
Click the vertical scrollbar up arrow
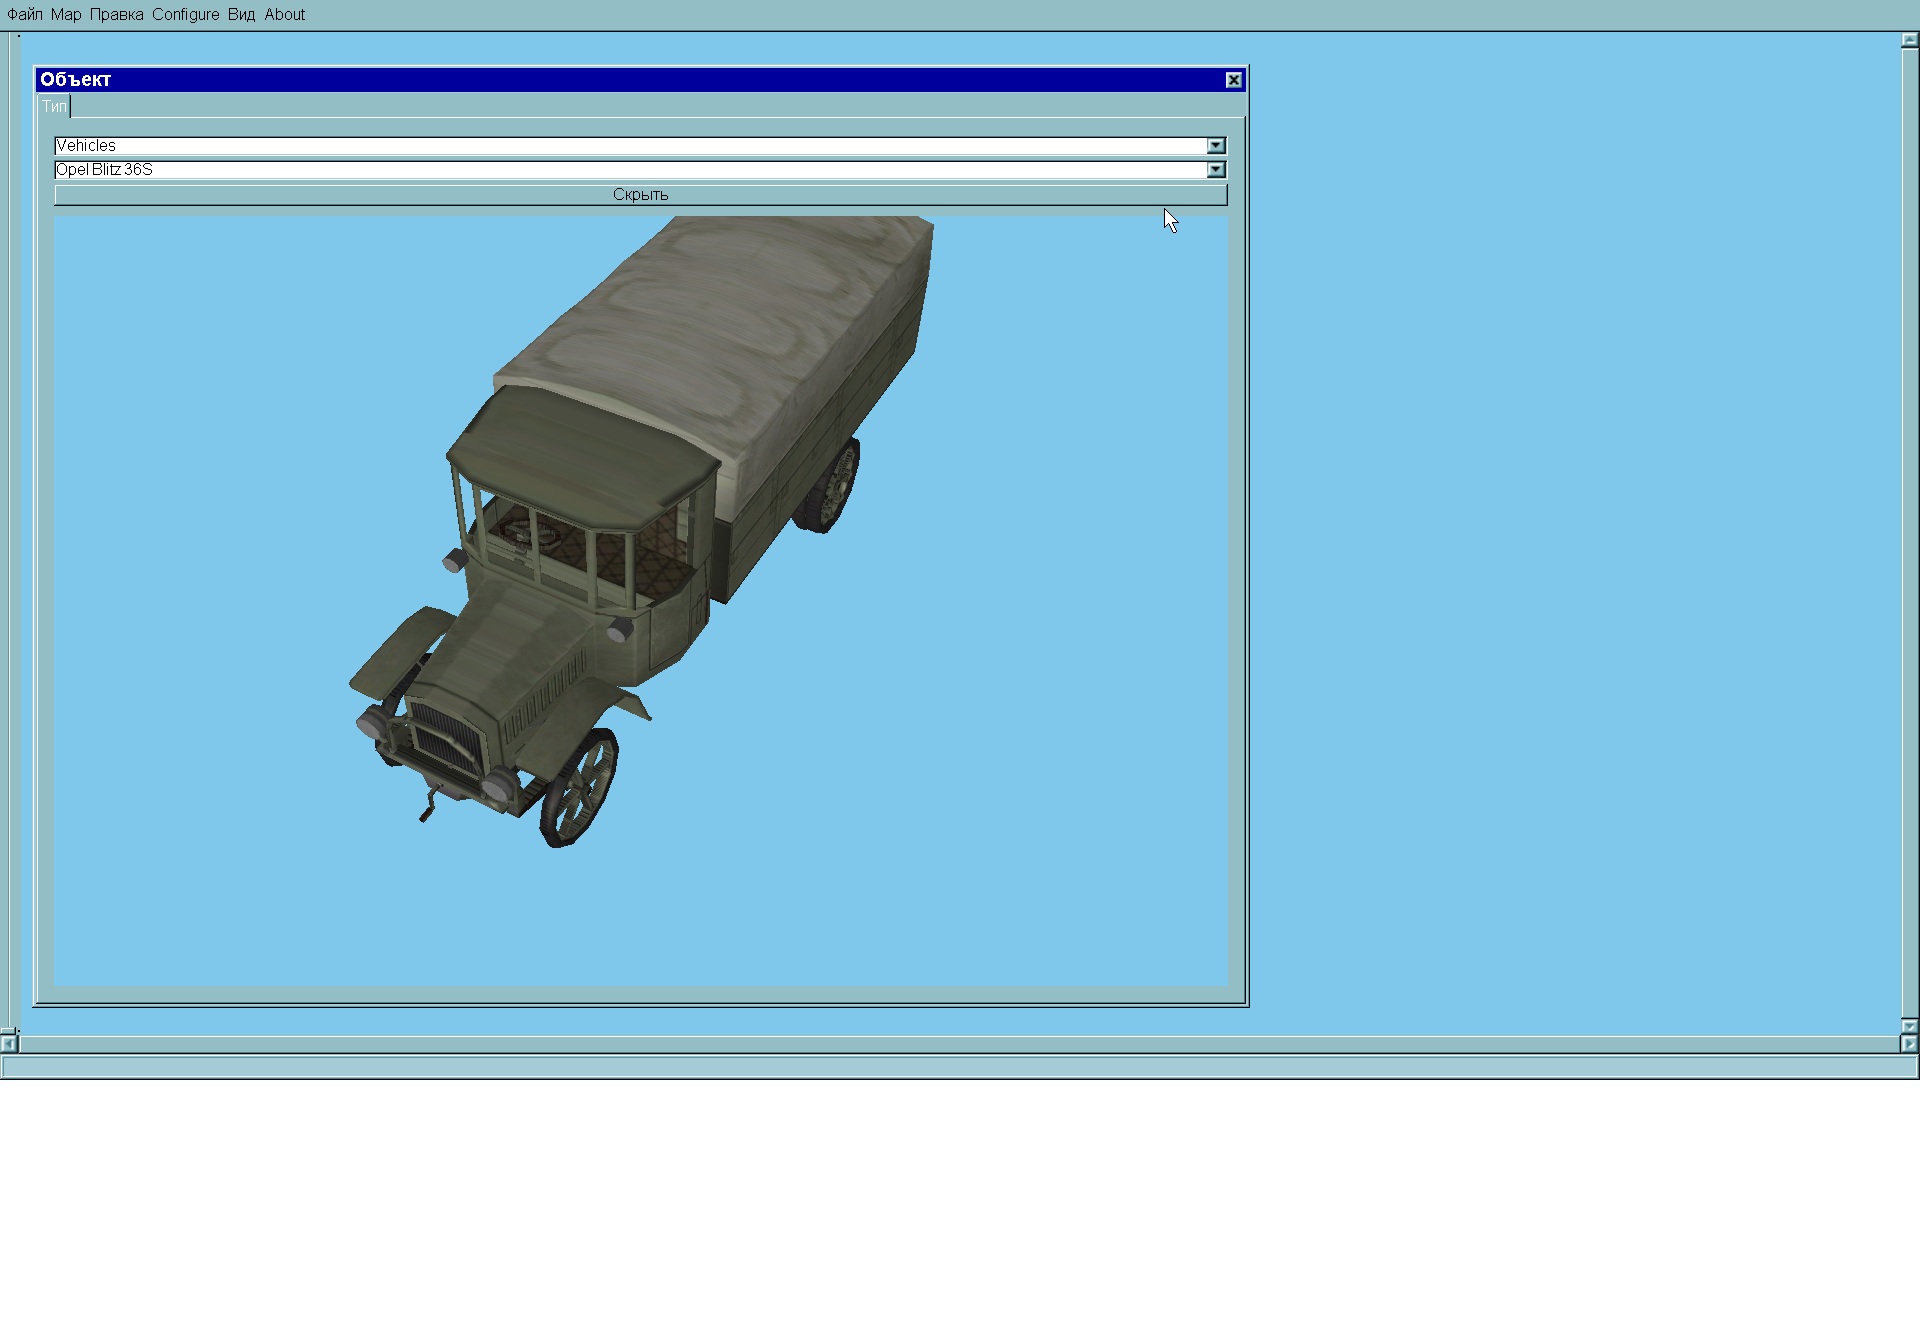(1909, 41)
